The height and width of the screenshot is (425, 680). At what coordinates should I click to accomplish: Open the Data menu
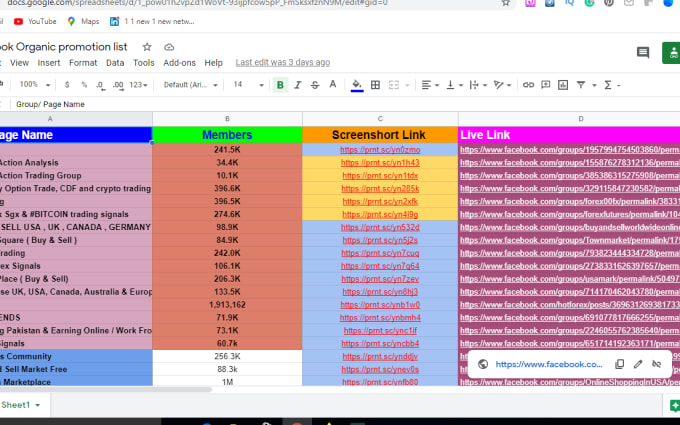[x=115, y=63]
